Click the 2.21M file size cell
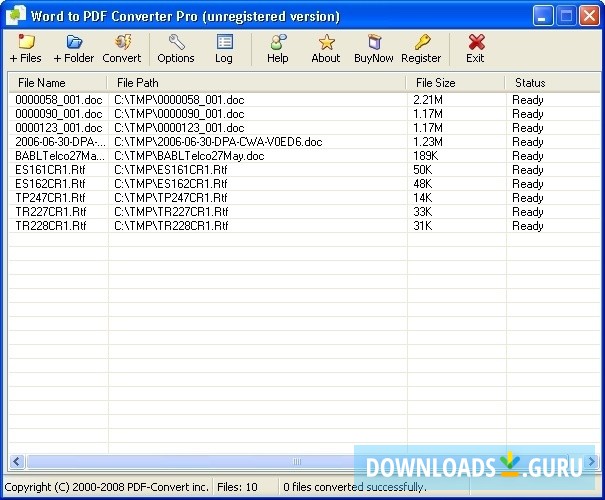Viewport: 605px width, 500px height. click(x=428, y=100)
